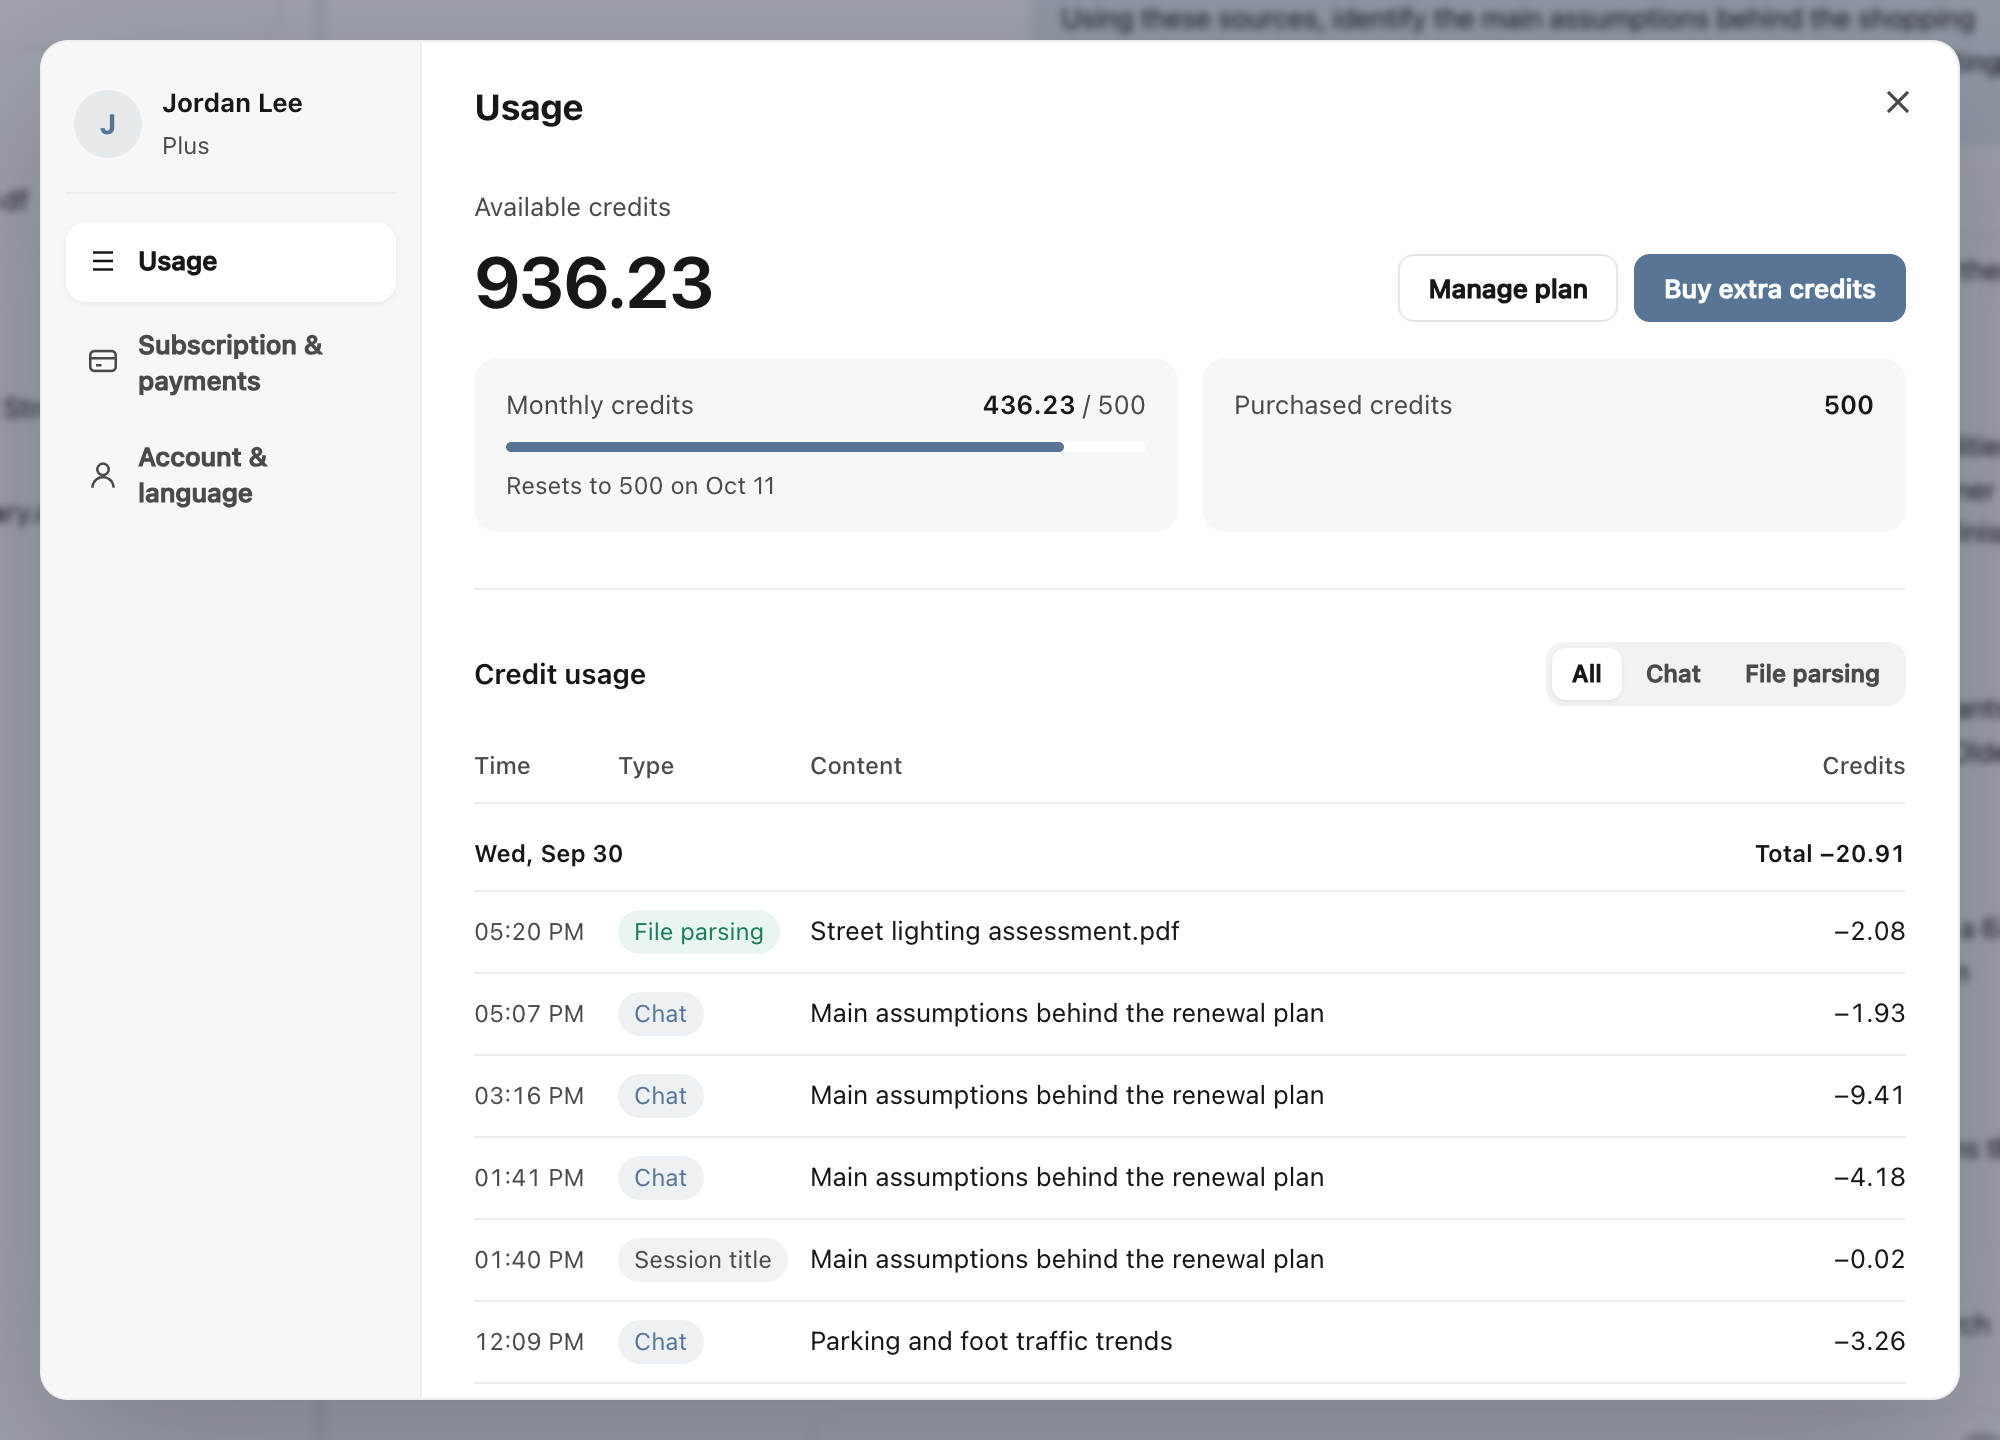Click the 'Time' column header

point(502,766)
